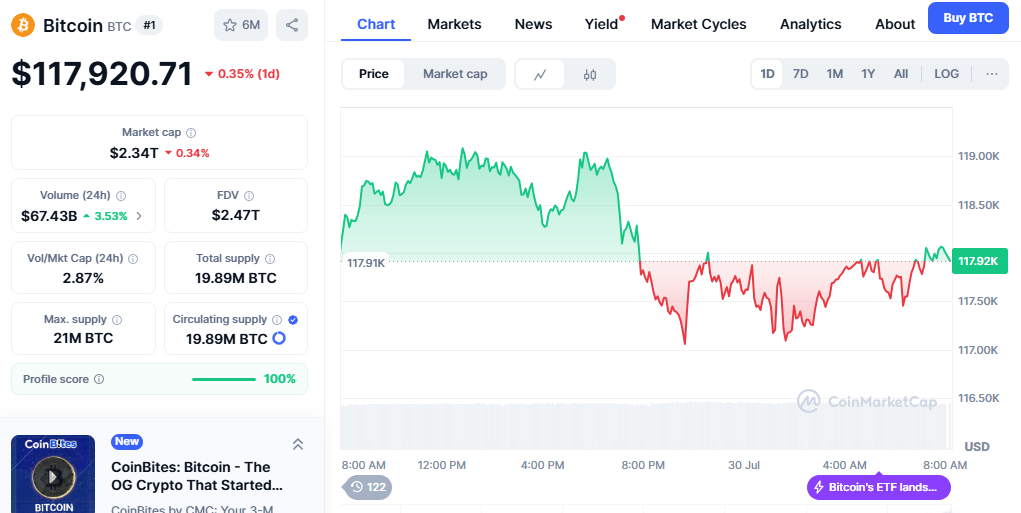Set chart range to 1D
1021x513 pixels.
pos(768,74)
